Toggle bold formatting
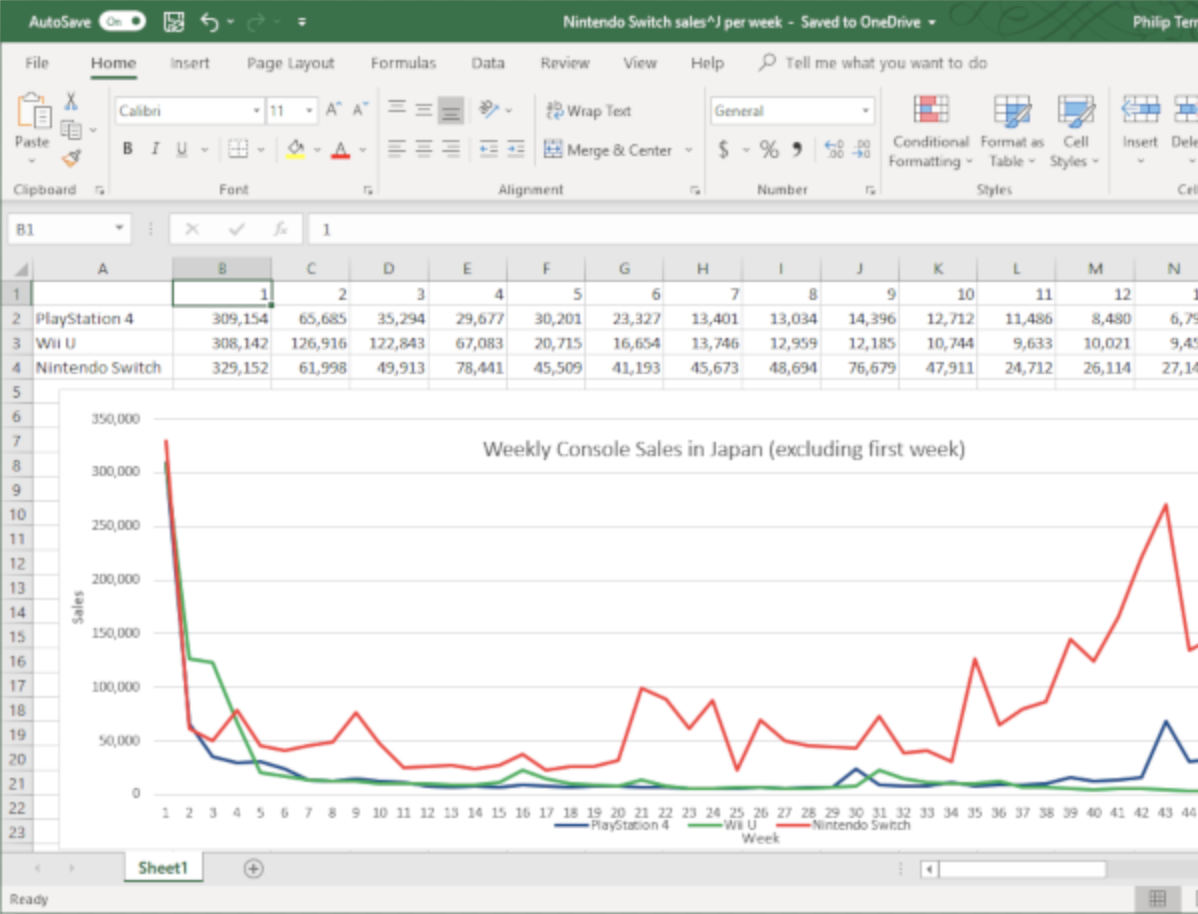 (x=128, y=149)
